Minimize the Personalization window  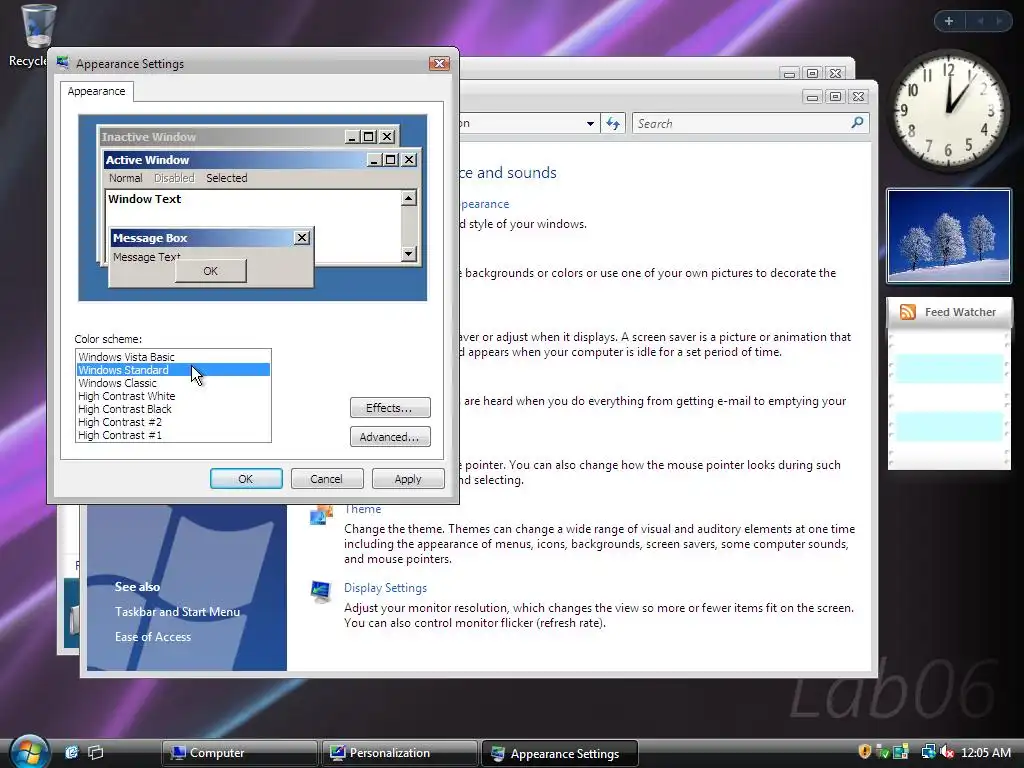coord(812,97)
